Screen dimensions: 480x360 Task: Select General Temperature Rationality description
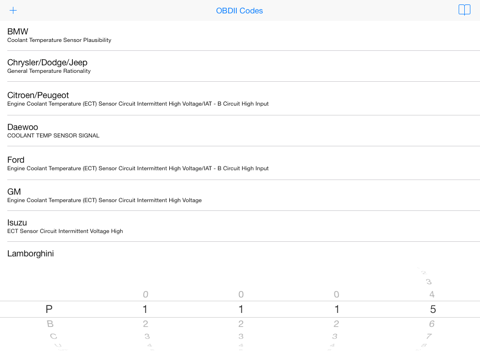49,71
